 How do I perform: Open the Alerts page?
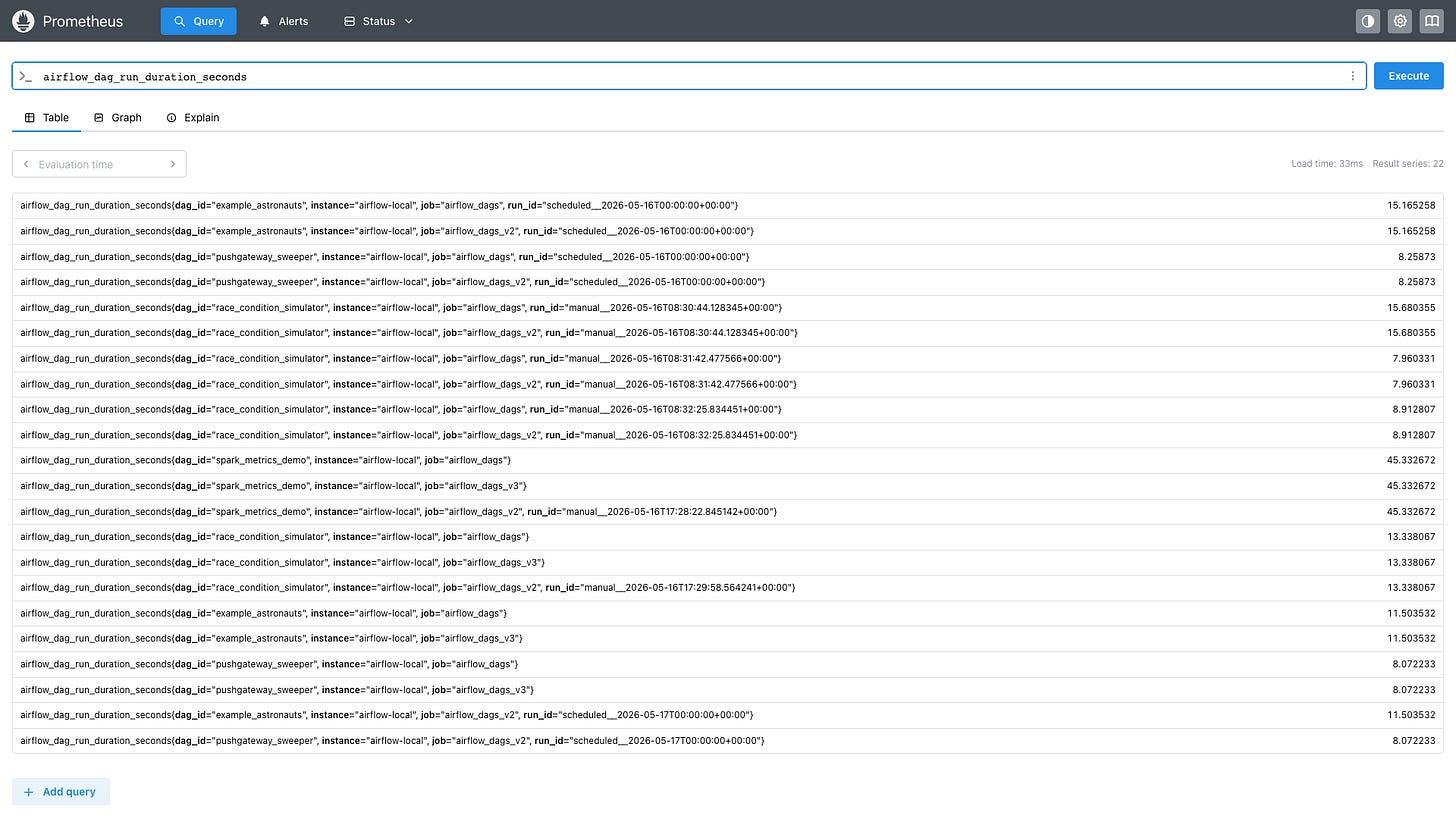283,21
